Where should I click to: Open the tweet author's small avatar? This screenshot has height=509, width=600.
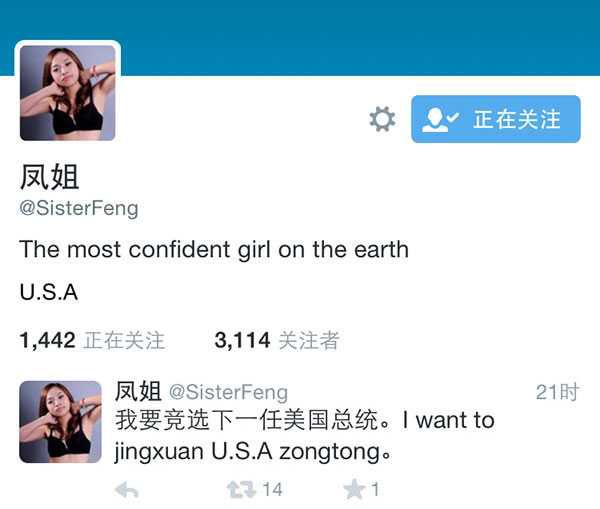[60, 422]
